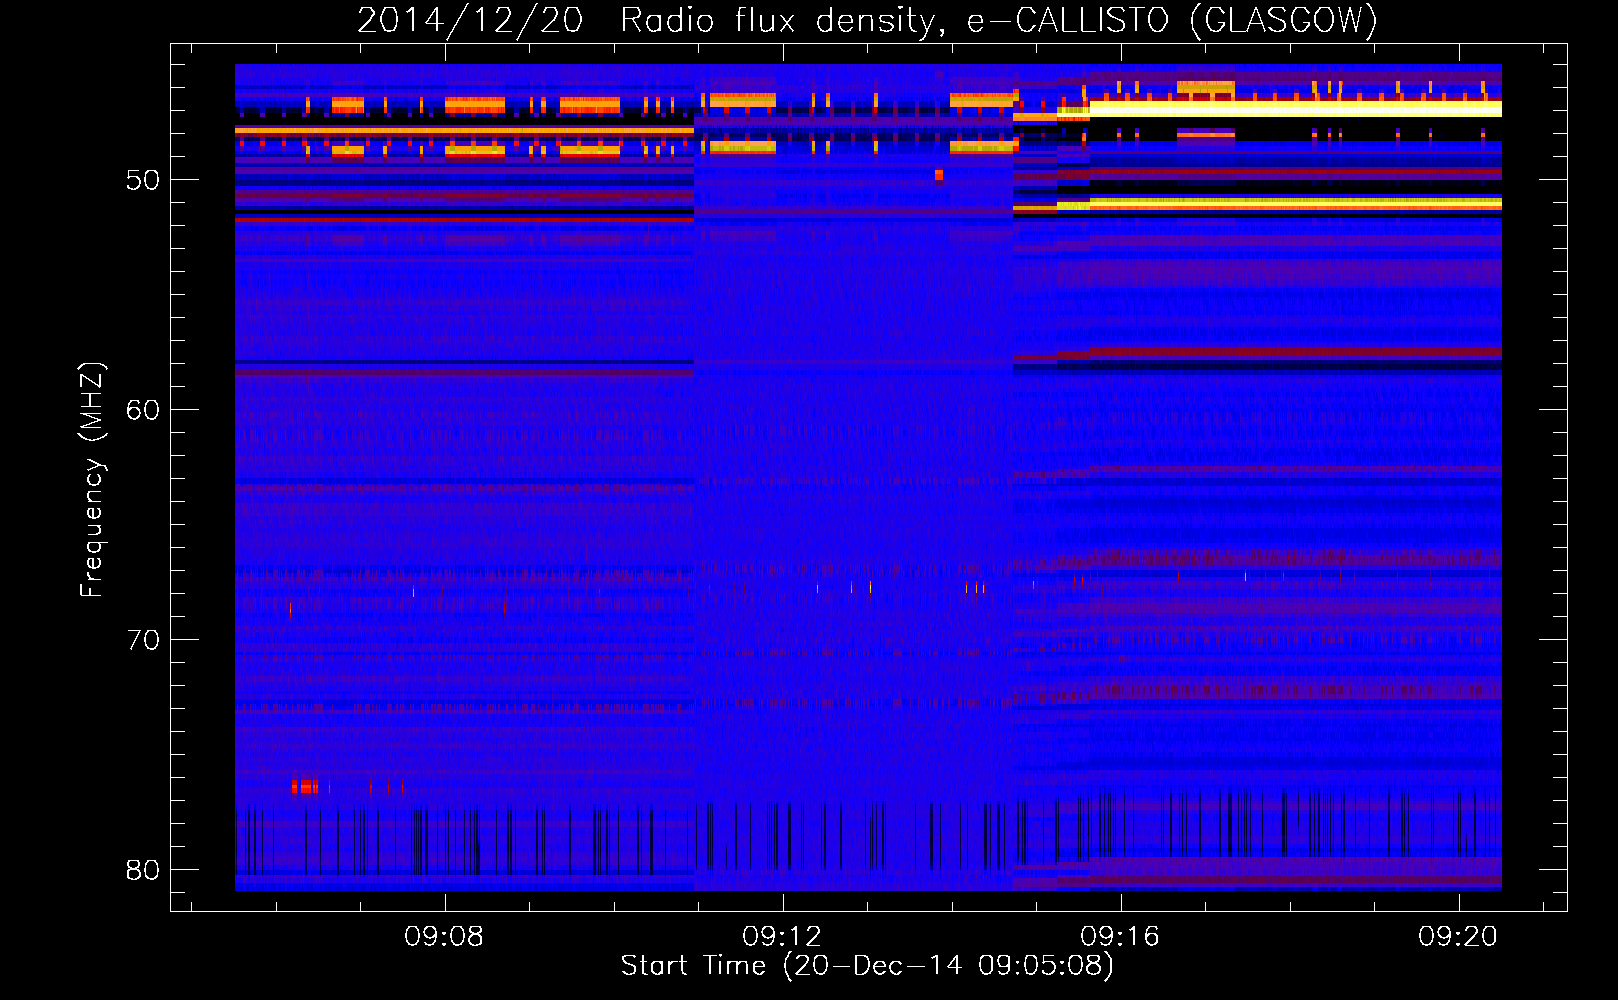The width and height of the screenshot is (1618, 1000).
Task: Click the red burst cluster near 77 MHz
Action: click(x=305, y=787)
